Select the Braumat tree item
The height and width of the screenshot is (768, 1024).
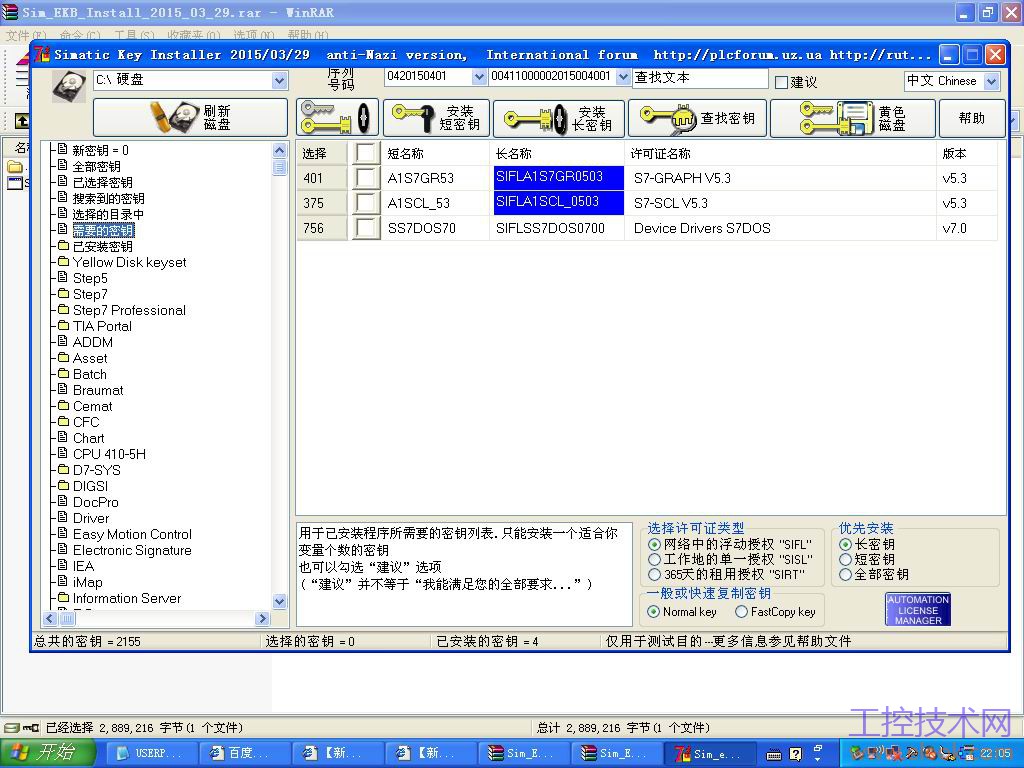pyautogui.click(x=98, y=390)
